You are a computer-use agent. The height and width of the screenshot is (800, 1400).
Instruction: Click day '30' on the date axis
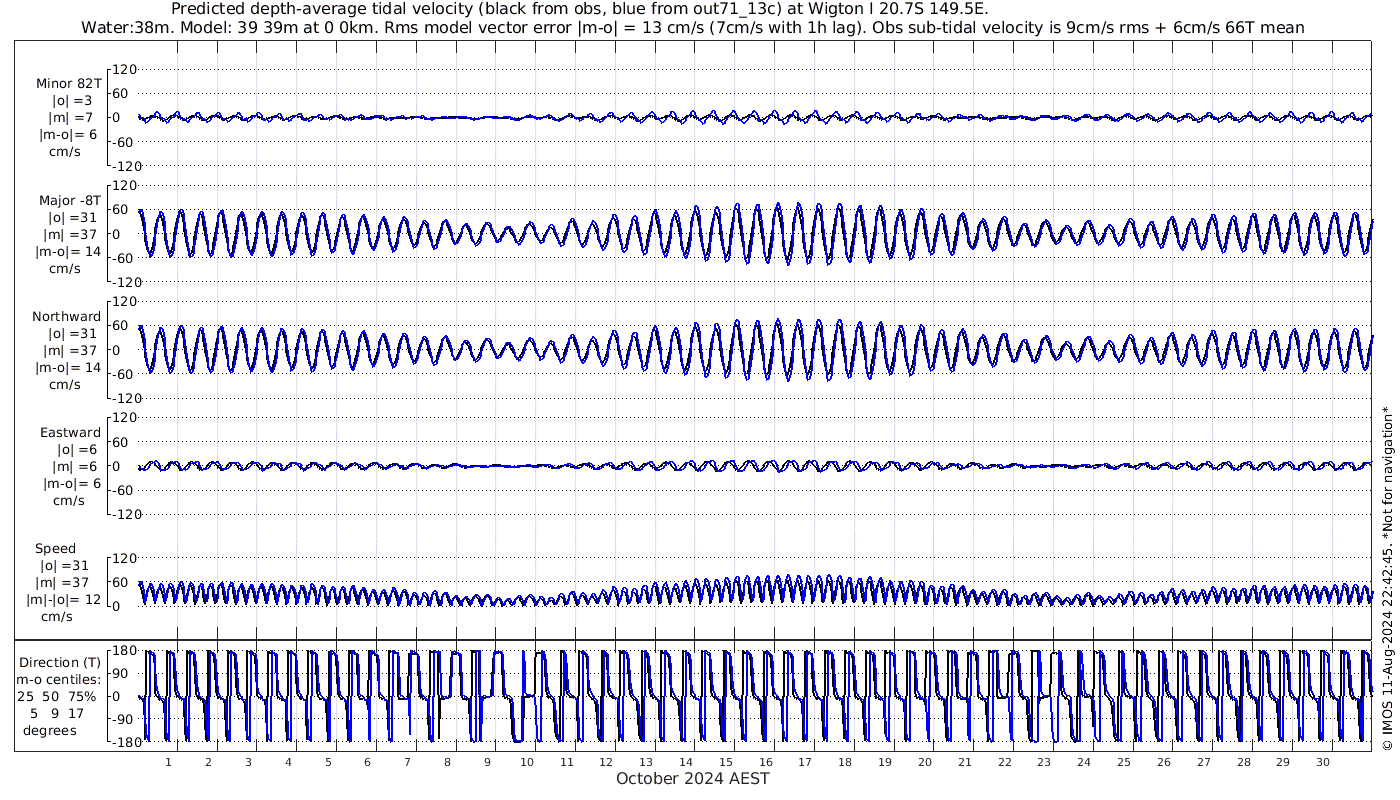click(x=1323, y=762)
